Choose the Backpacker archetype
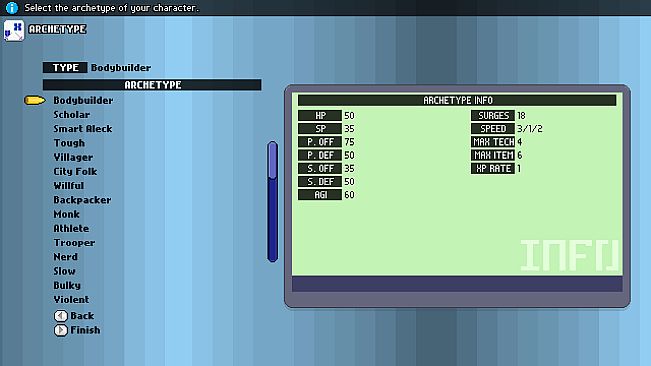This screenshot has width=651, height=366. 82,200
